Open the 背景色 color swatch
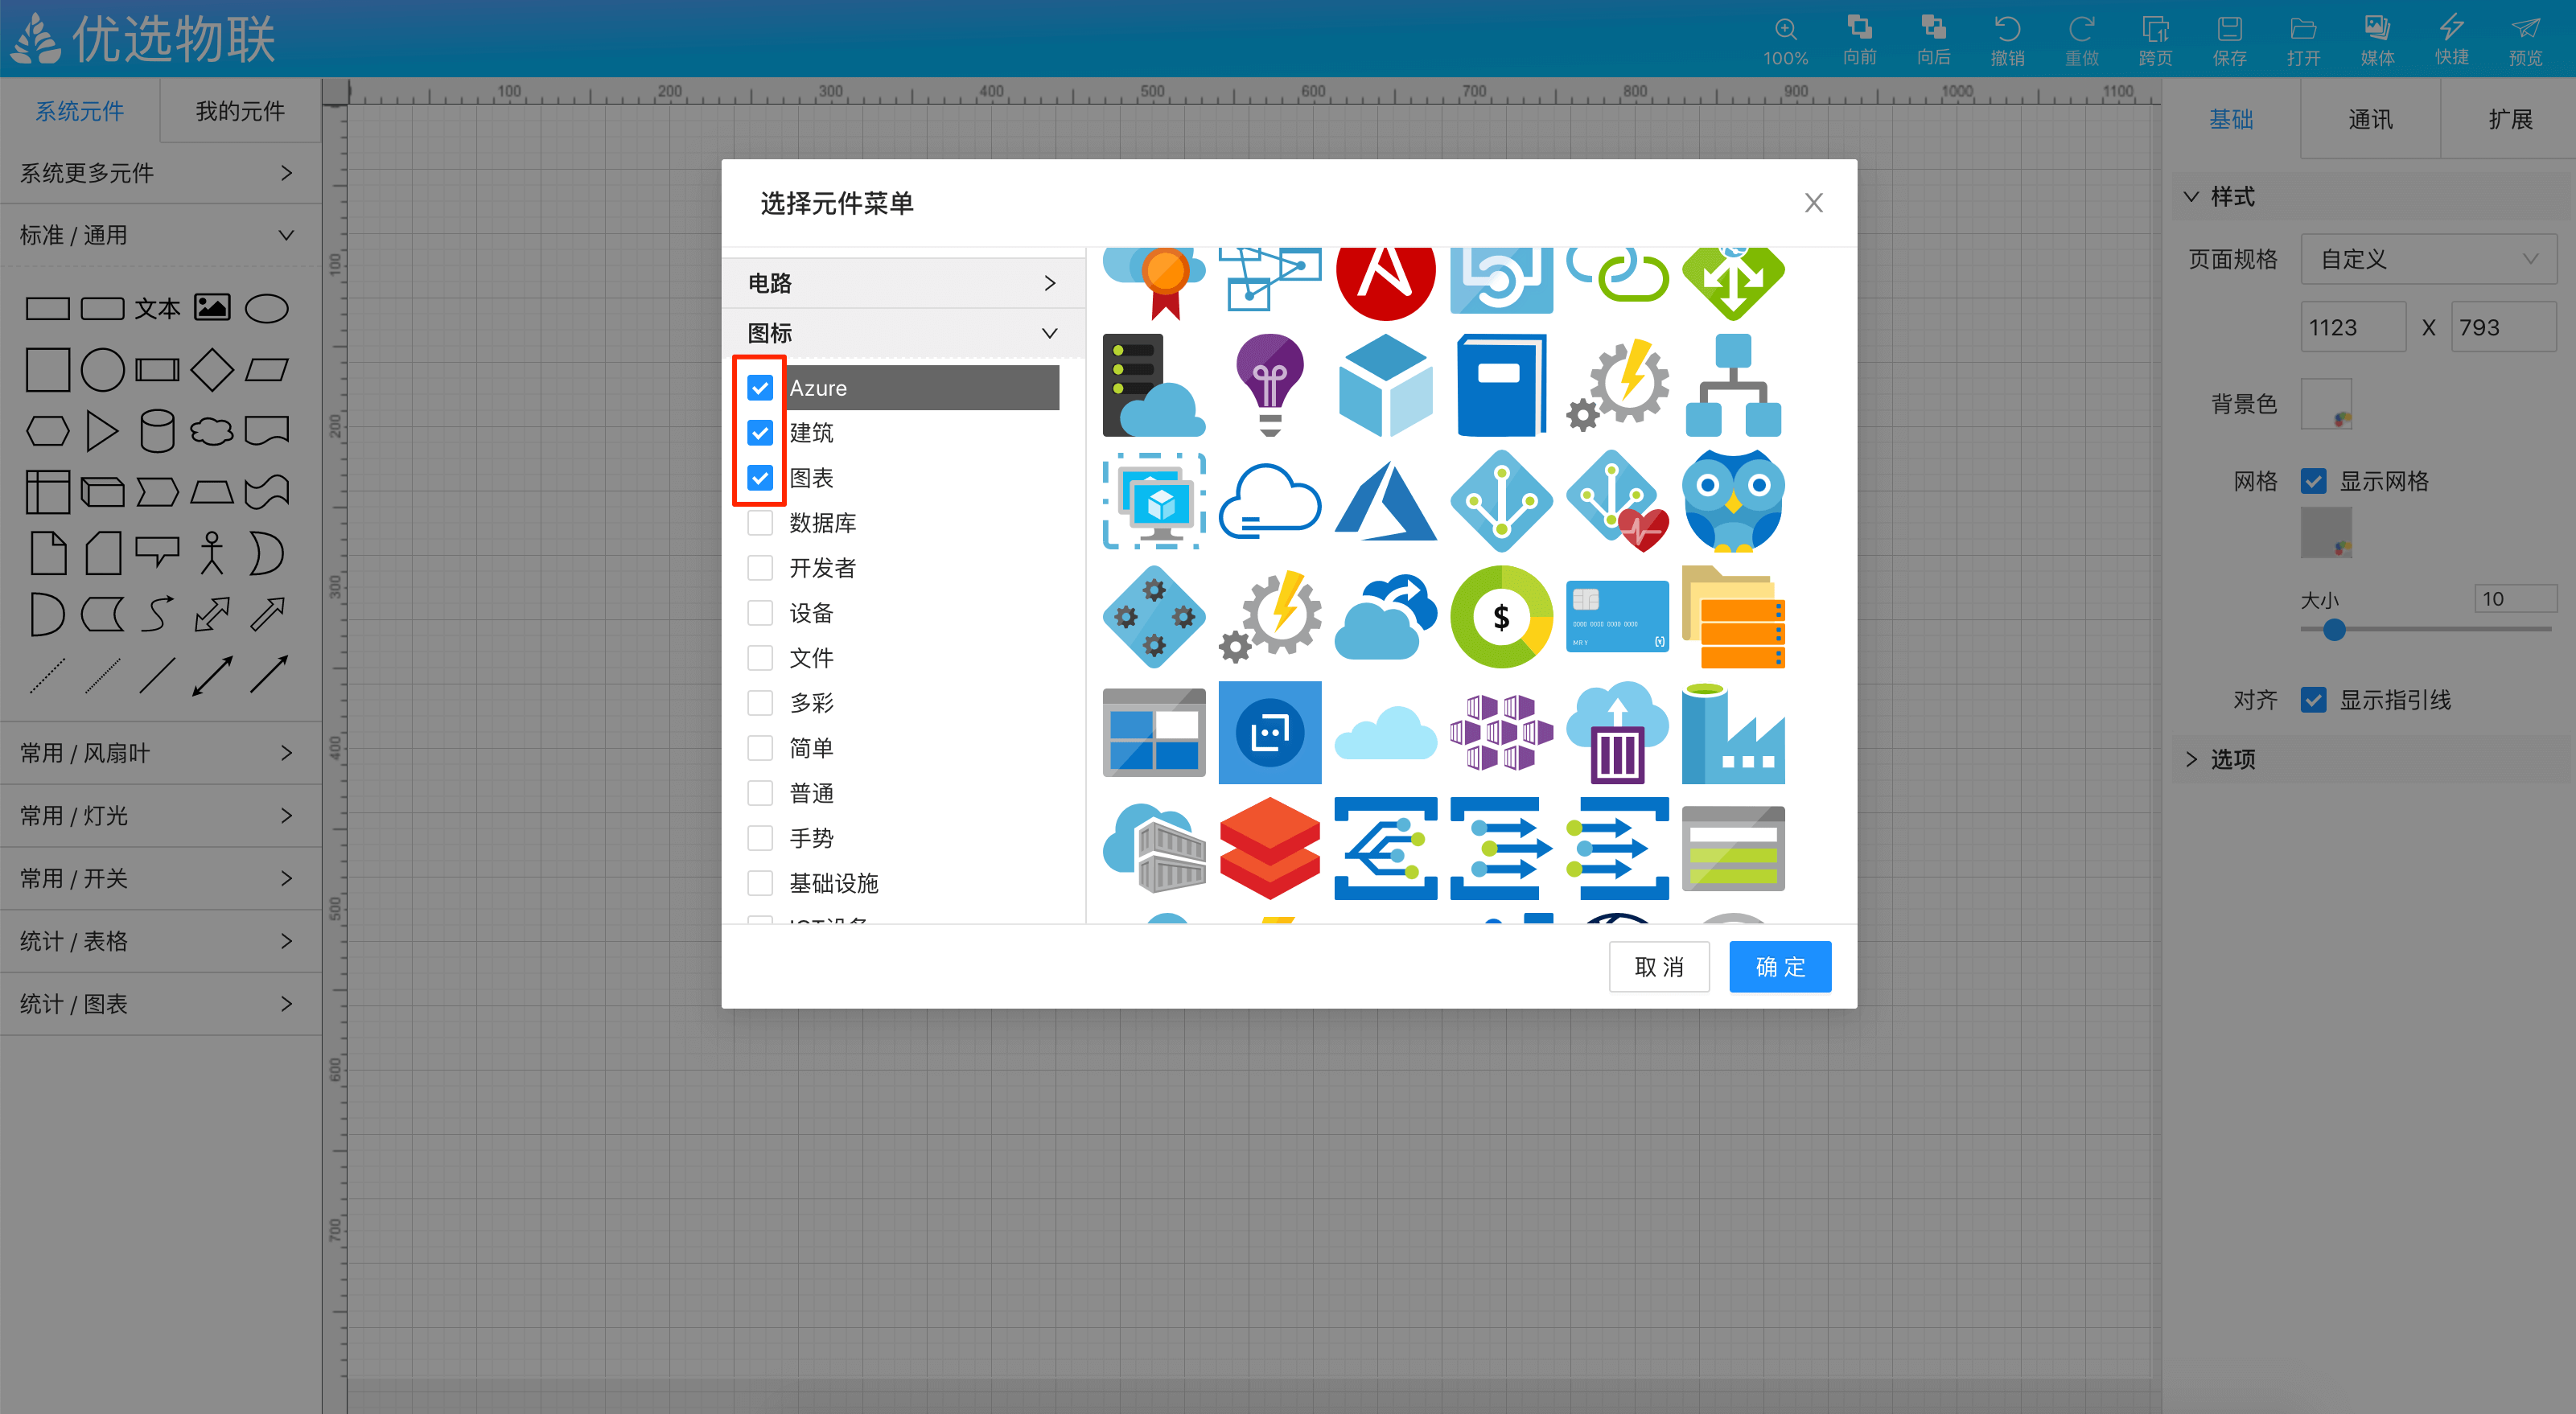 [x=2326, y=404]
